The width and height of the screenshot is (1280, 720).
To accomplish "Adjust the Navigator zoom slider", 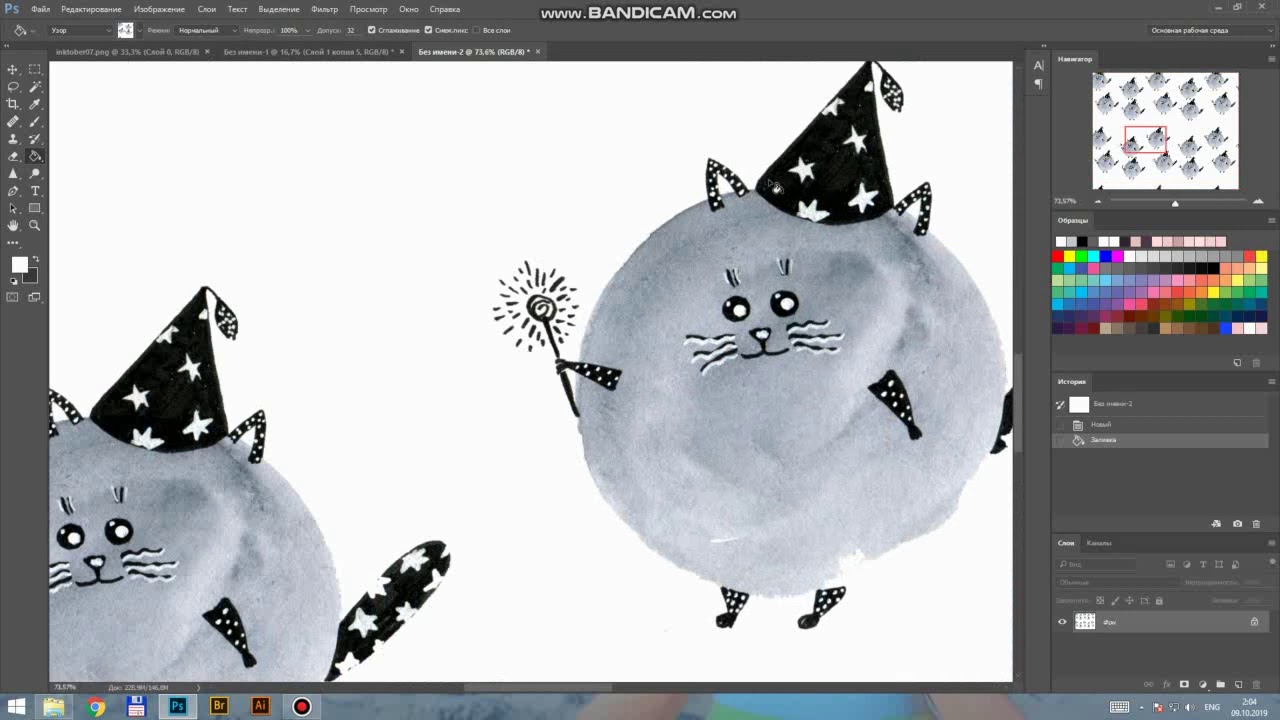I will [1175, 203].
